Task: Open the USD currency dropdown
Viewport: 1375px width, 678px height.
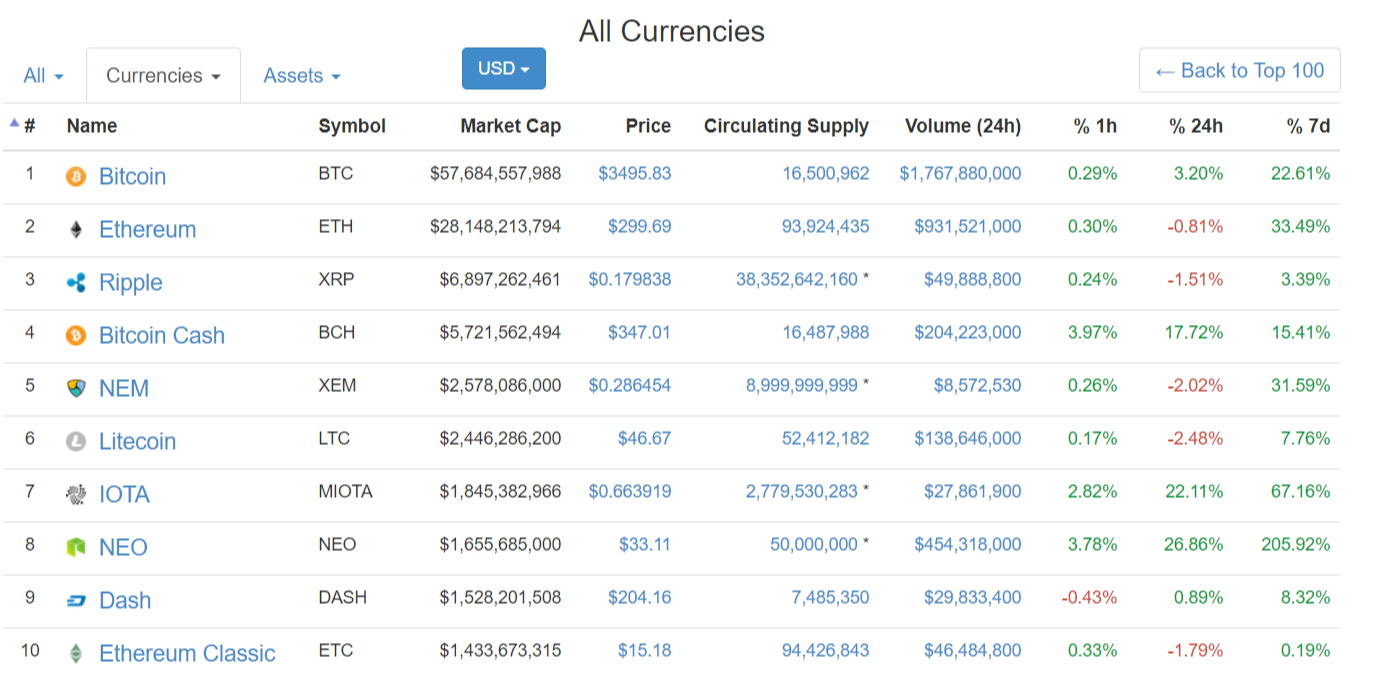Action: 503,68
